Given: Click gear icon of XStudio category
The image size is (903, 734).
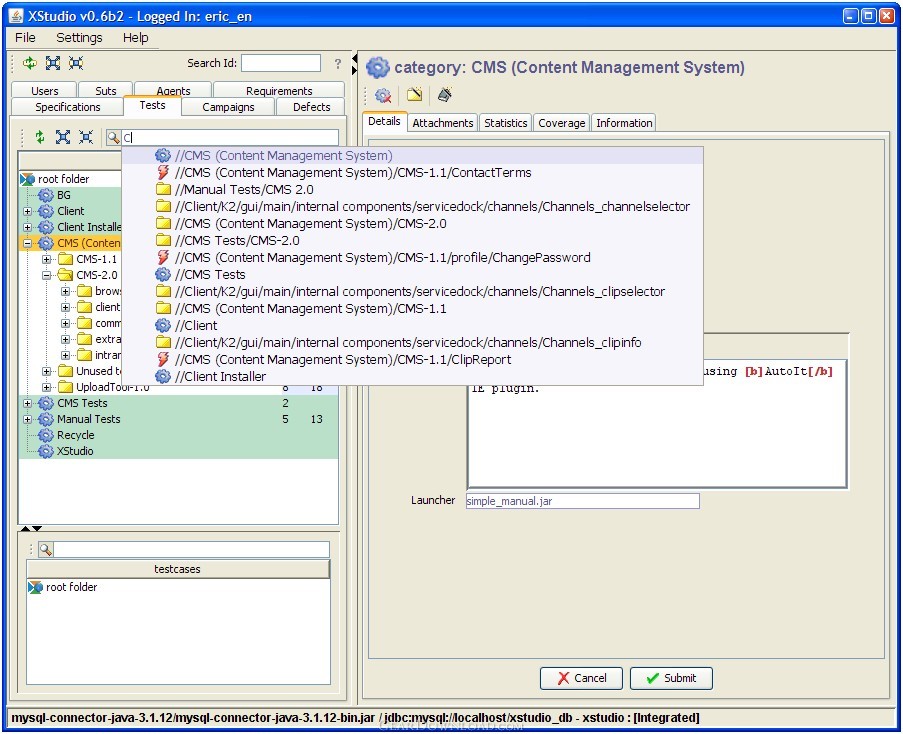Looking at the screenshot, I should (45, 451).
